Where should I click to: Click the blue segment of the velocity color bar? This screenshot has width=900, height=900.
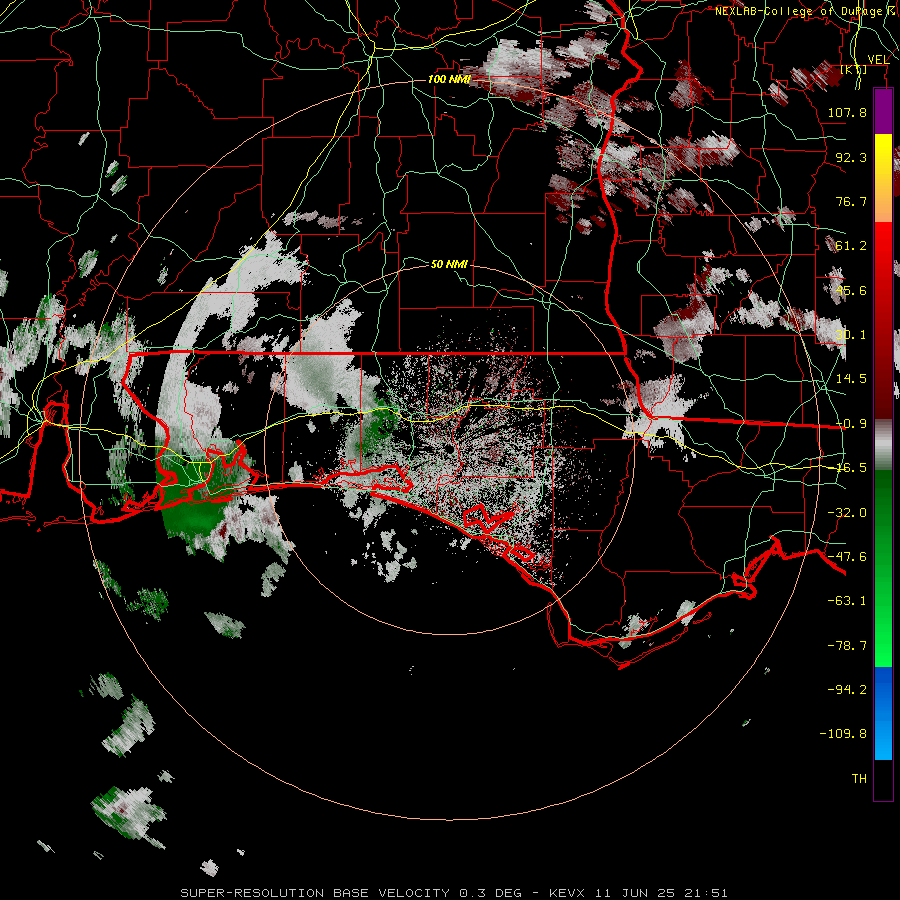[x=883, y=713]
